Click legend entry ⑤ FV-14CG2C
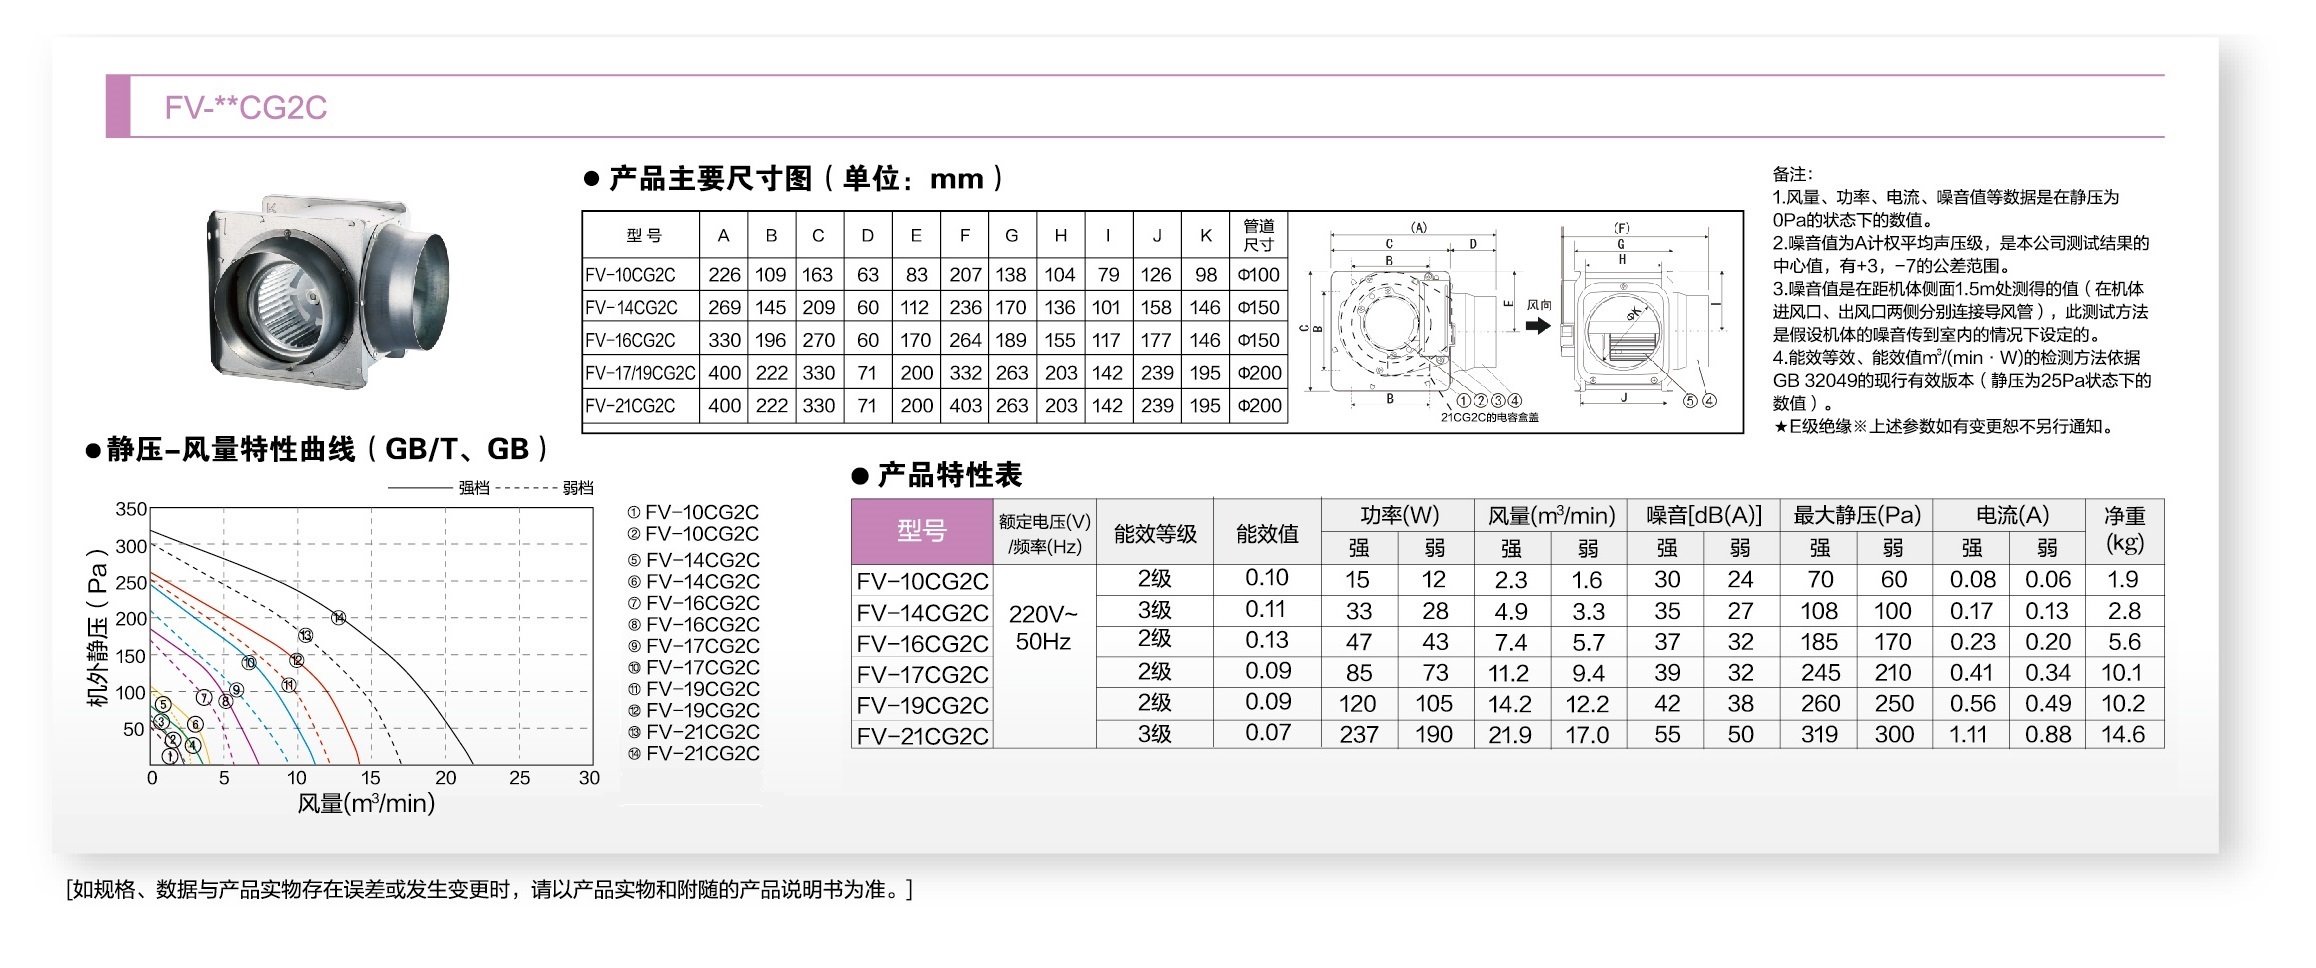Image resolution: width=2316 pixels, height=968 pixels. tap(693, 560)
